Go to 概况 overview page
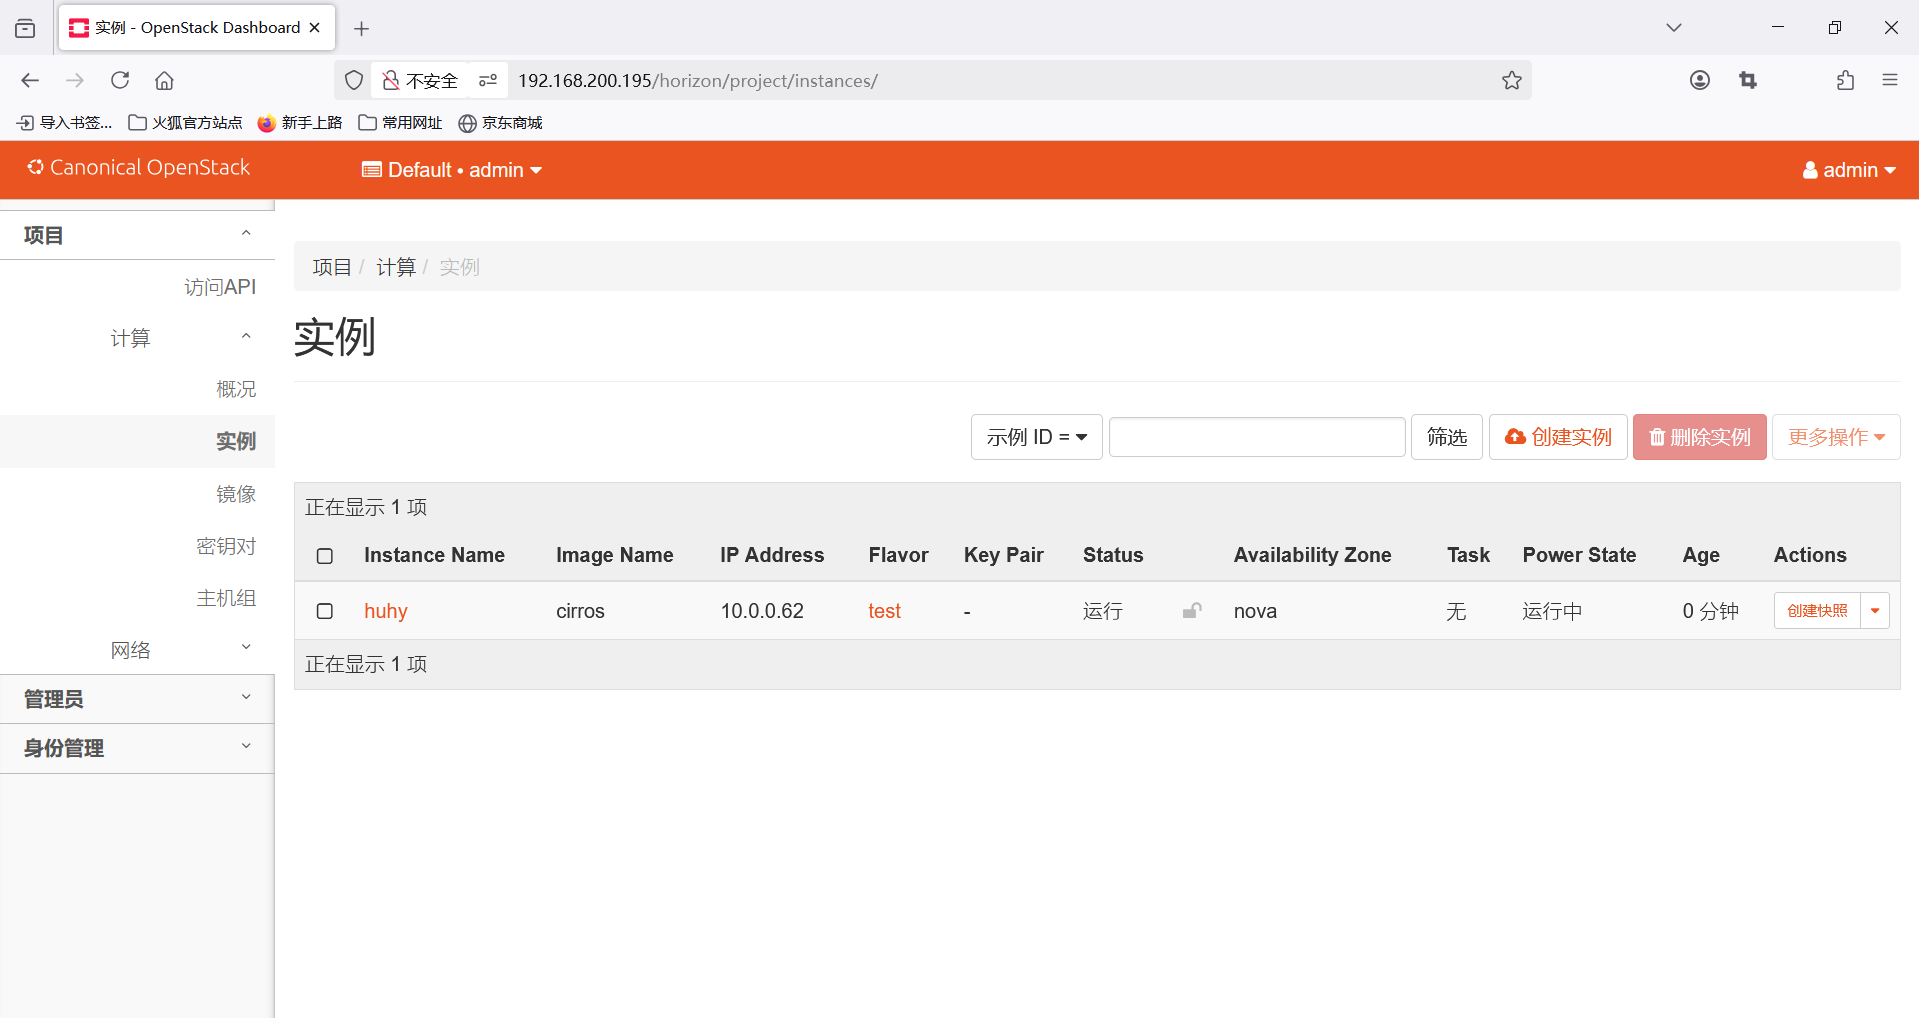Viewport: 1919px width, 1018px height. click(x=236, y=389)
